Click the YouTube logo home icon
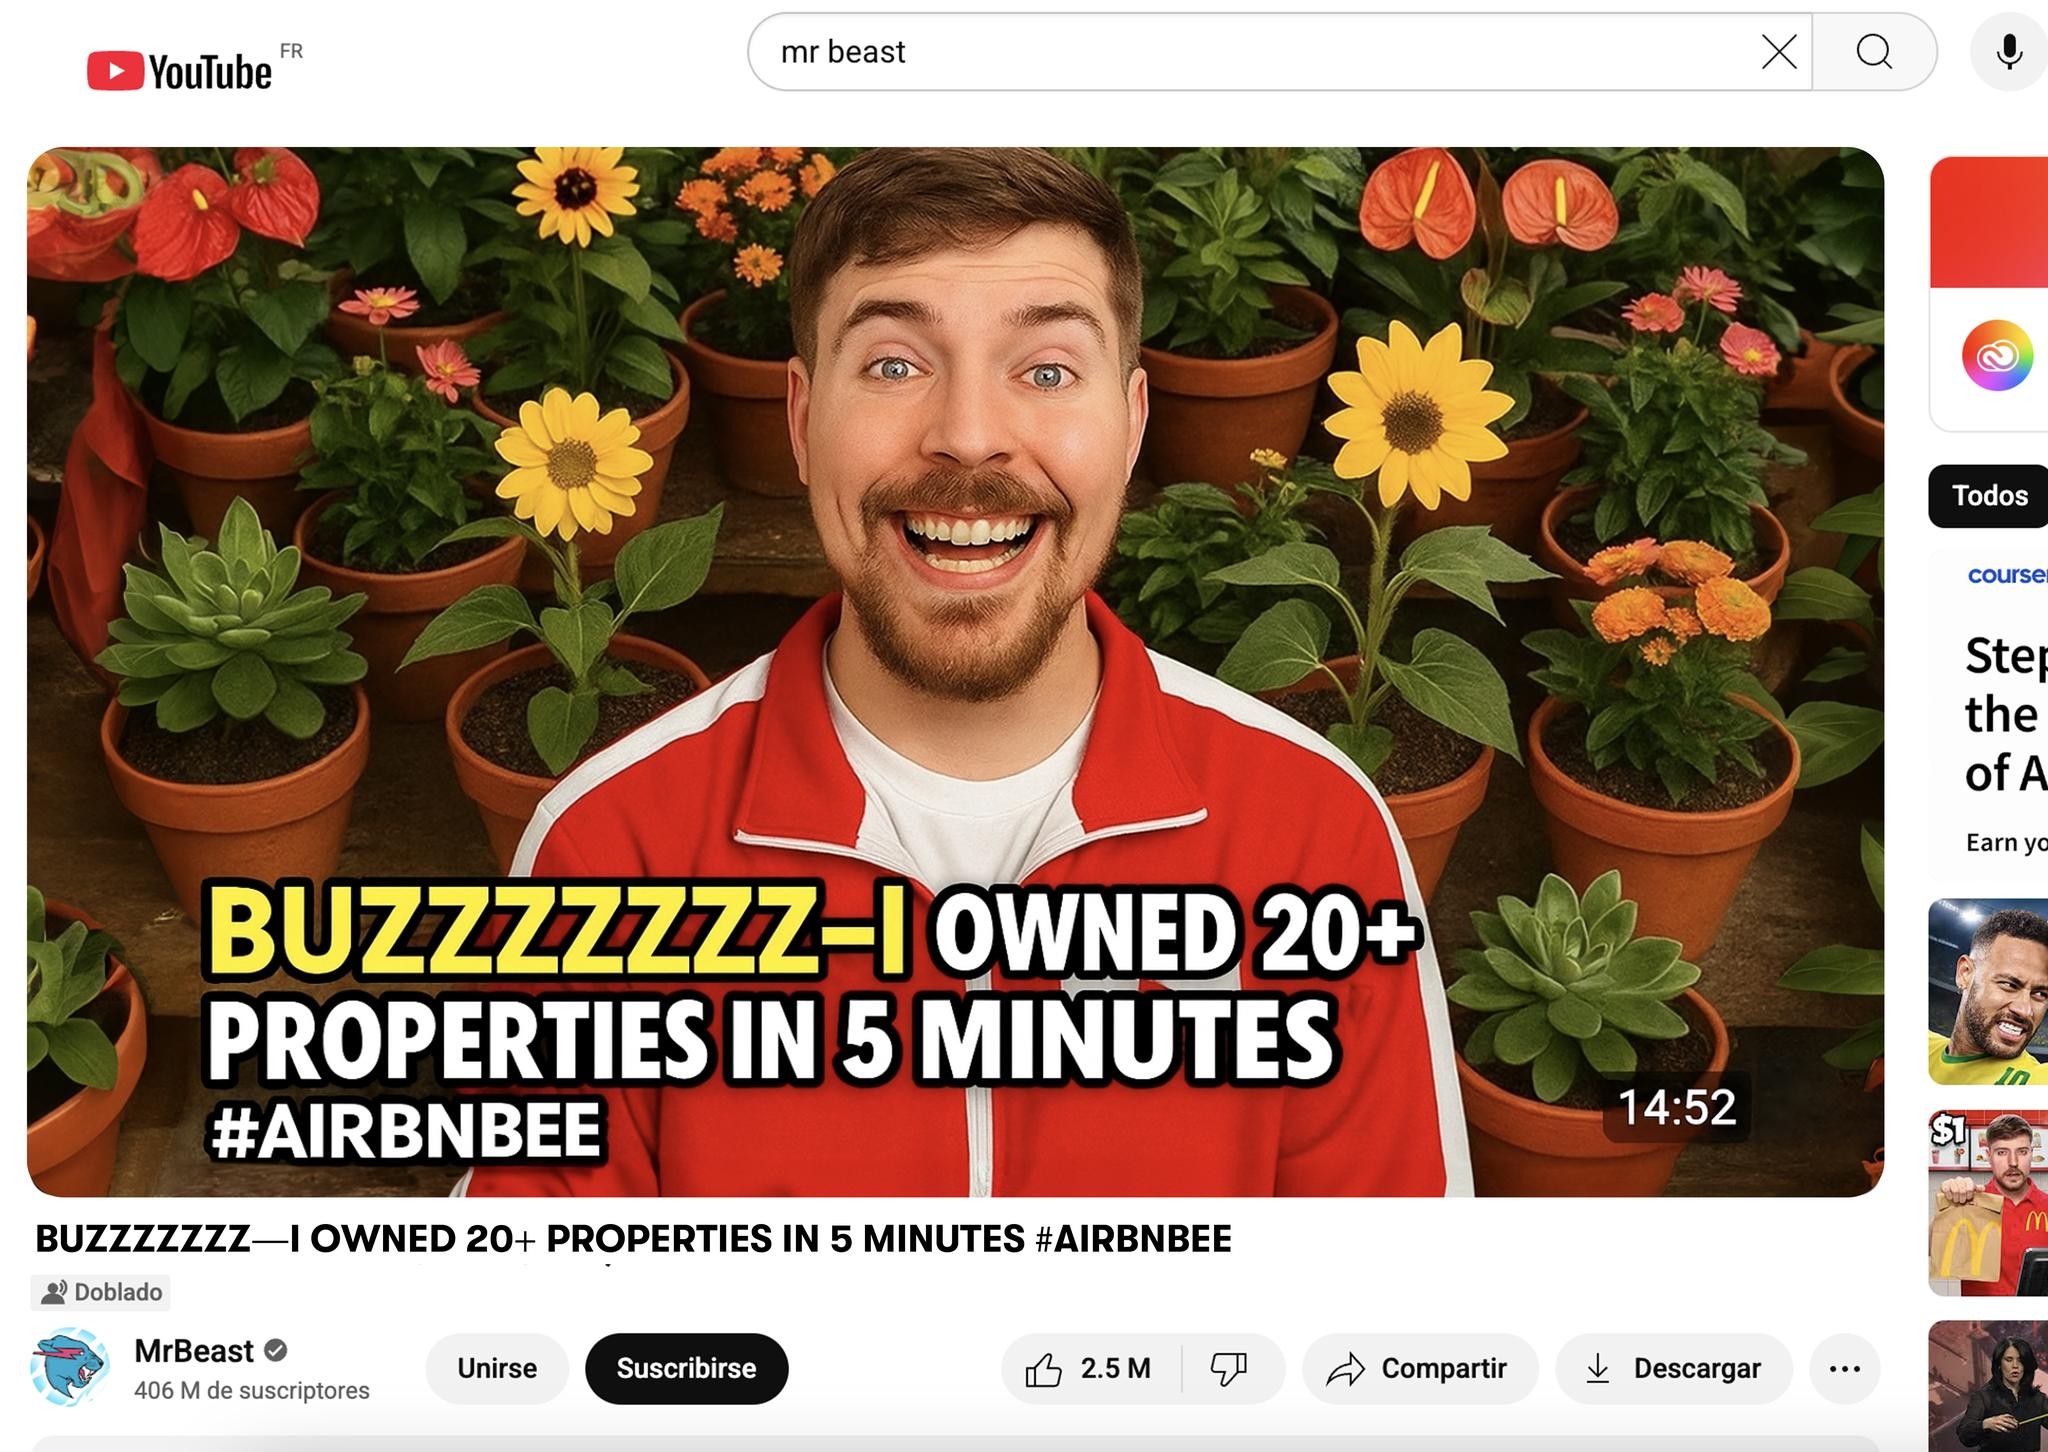The height and width of the screenshot is (1452, 2048). pos(180,71)
